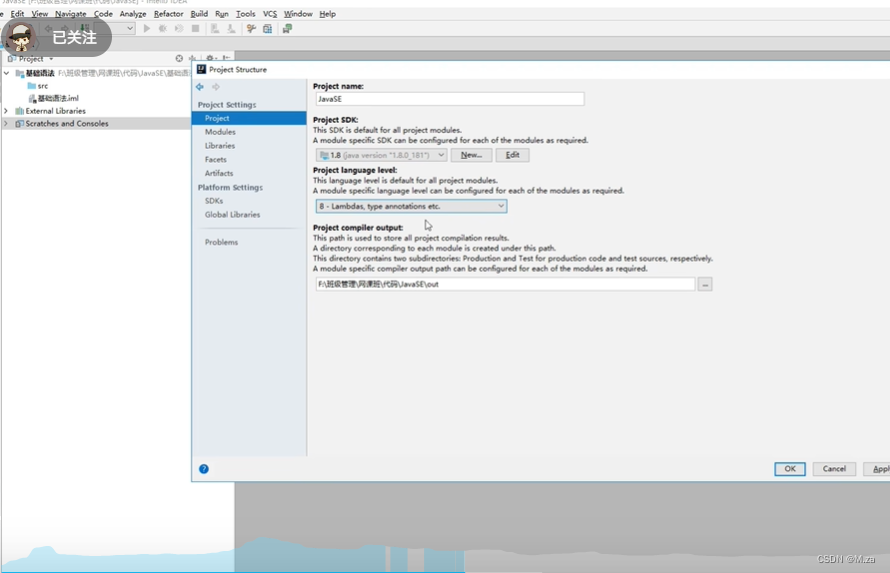This screenshot has height=573, width=890.
Task: Click the Project Structure toolbar icon
Action: pyautogui.click(x=267, y=28)
